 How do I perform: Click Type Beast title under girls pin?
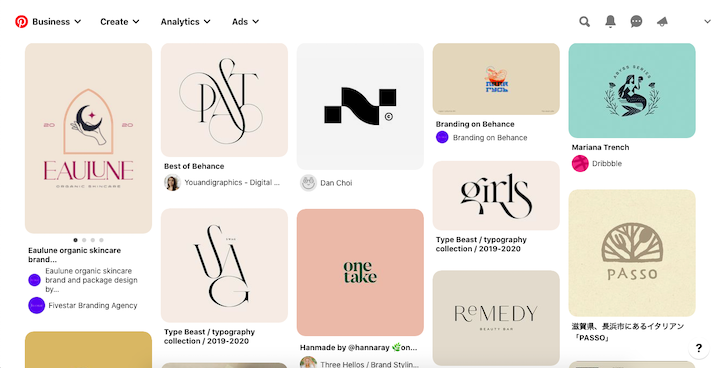[x=481, y=244]
